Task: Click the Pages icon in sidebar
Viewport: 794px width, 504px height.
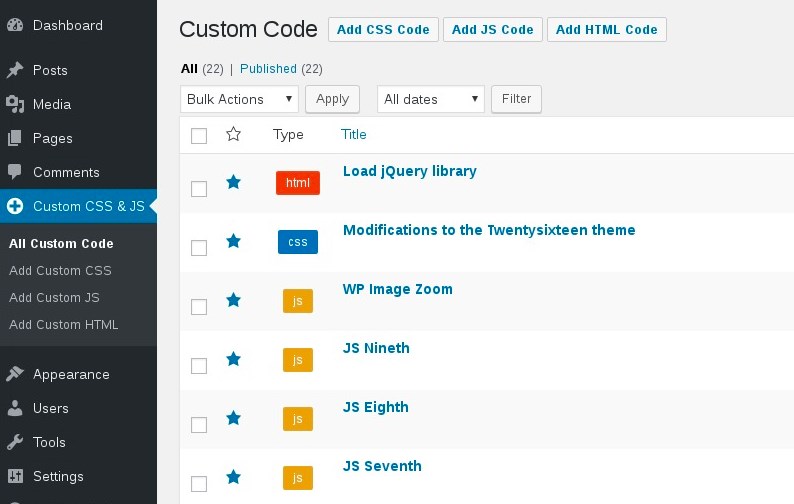Action: [x=15, y=138]
